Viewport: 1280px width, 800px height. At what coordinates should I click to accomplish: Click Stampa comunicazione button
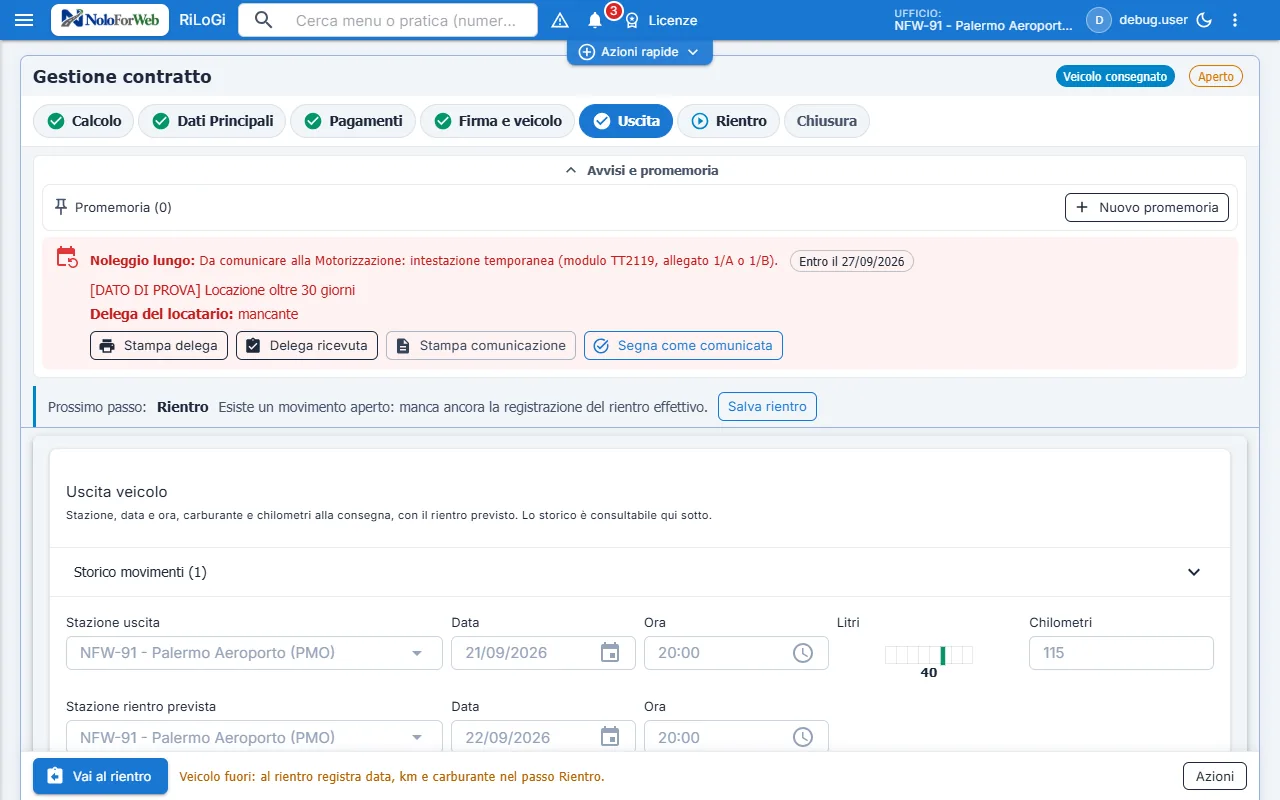[481, 345]
